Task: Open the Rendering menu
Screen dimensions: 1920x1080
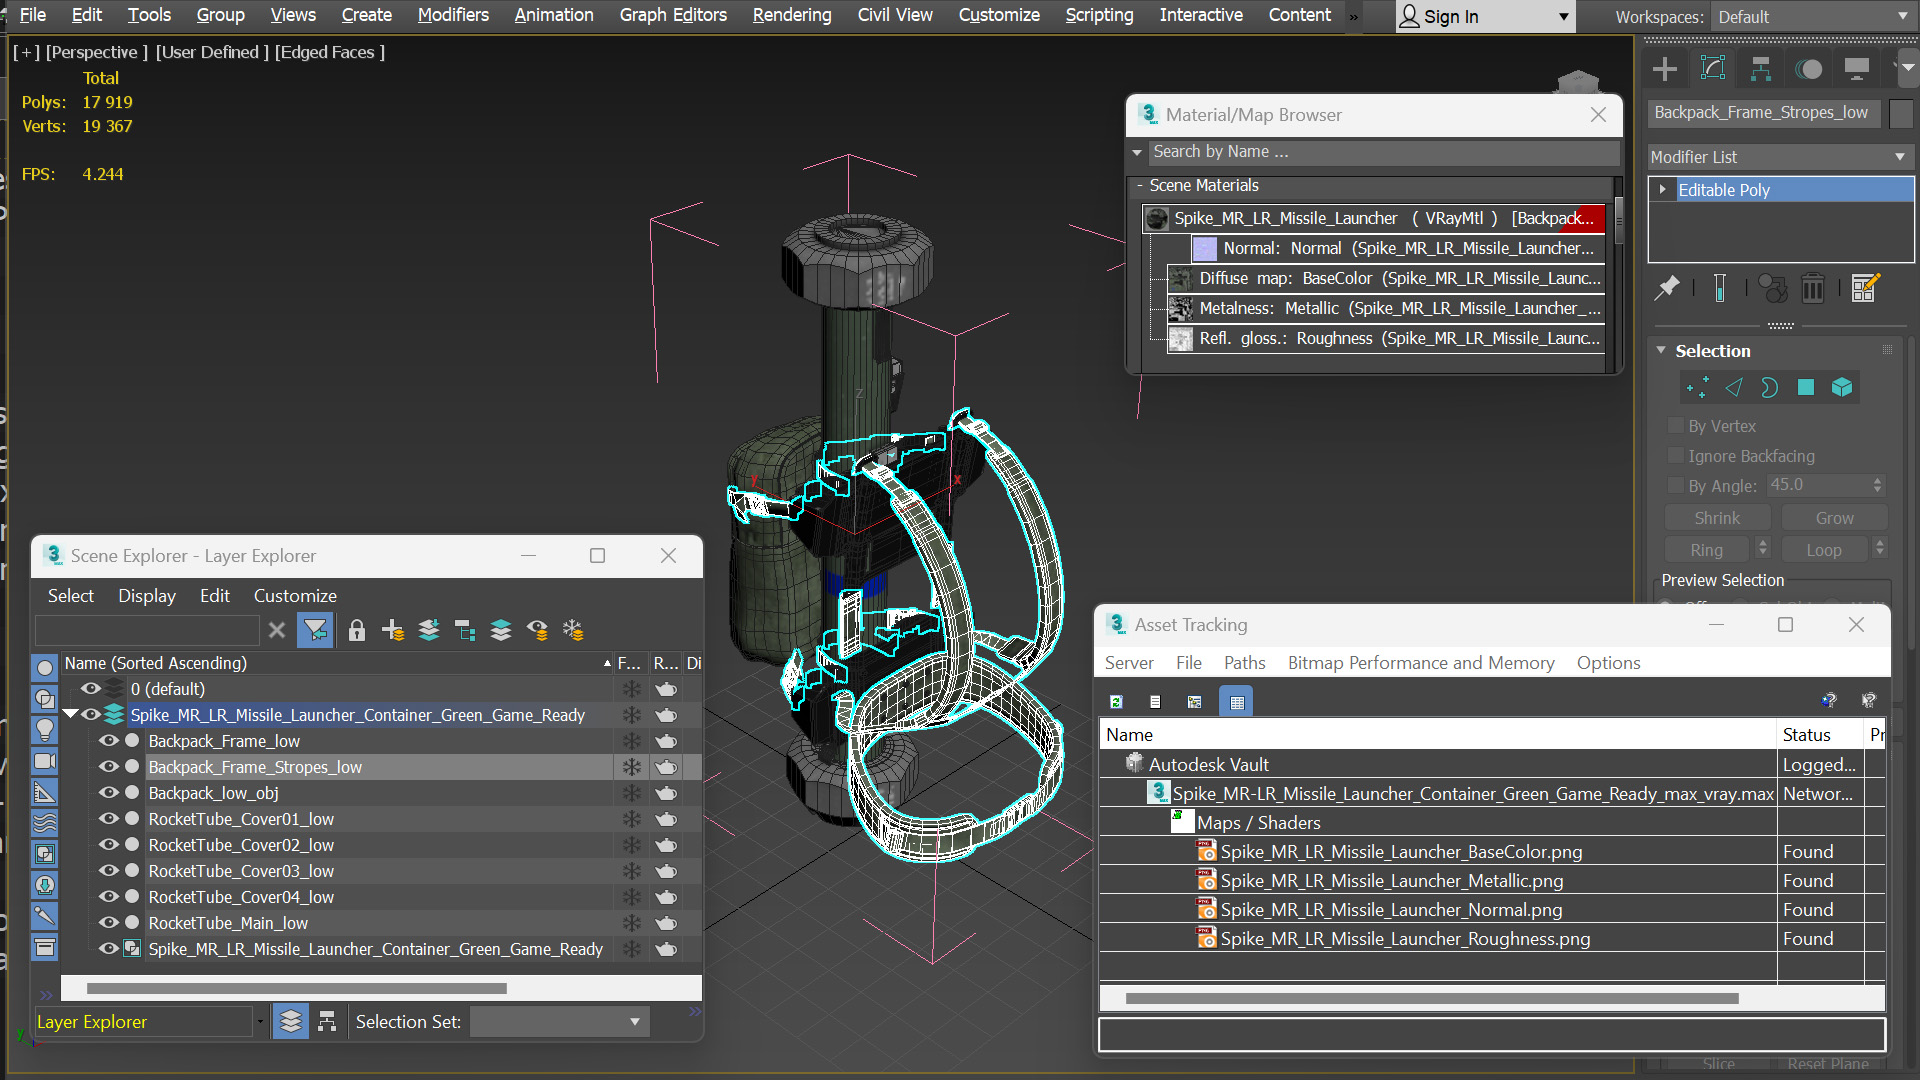Action: 792,15
